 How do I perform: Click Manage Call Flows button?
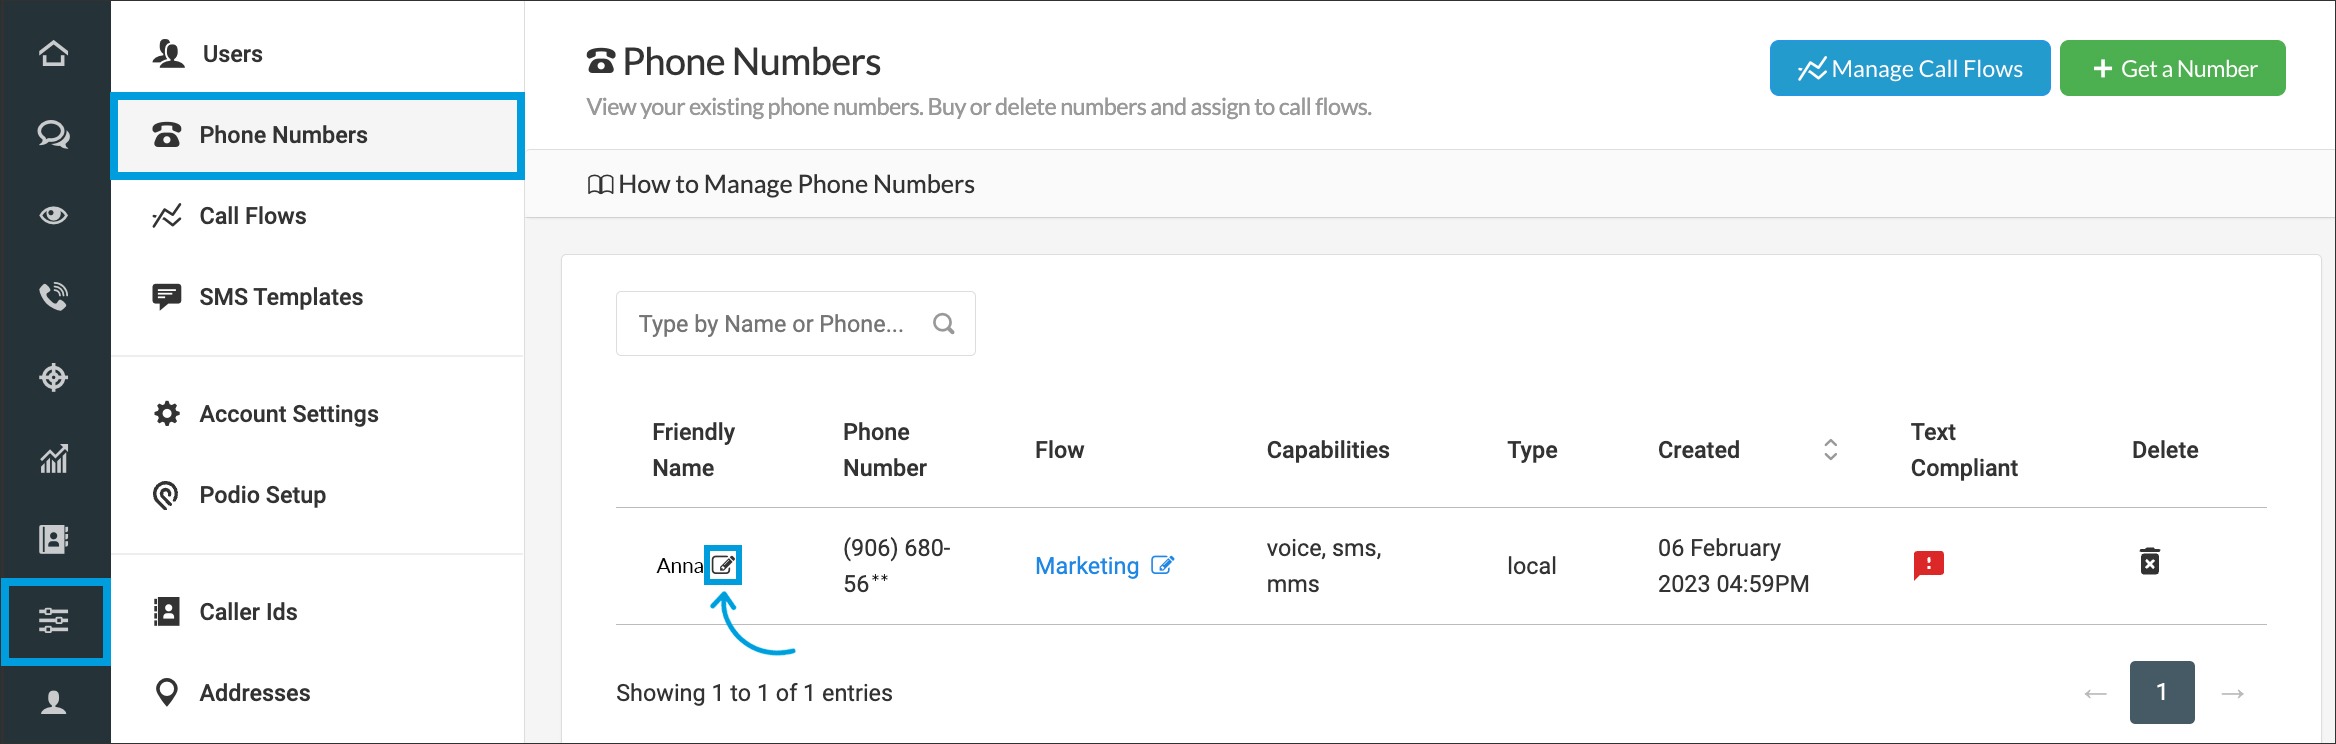(x=1909, y=68)
